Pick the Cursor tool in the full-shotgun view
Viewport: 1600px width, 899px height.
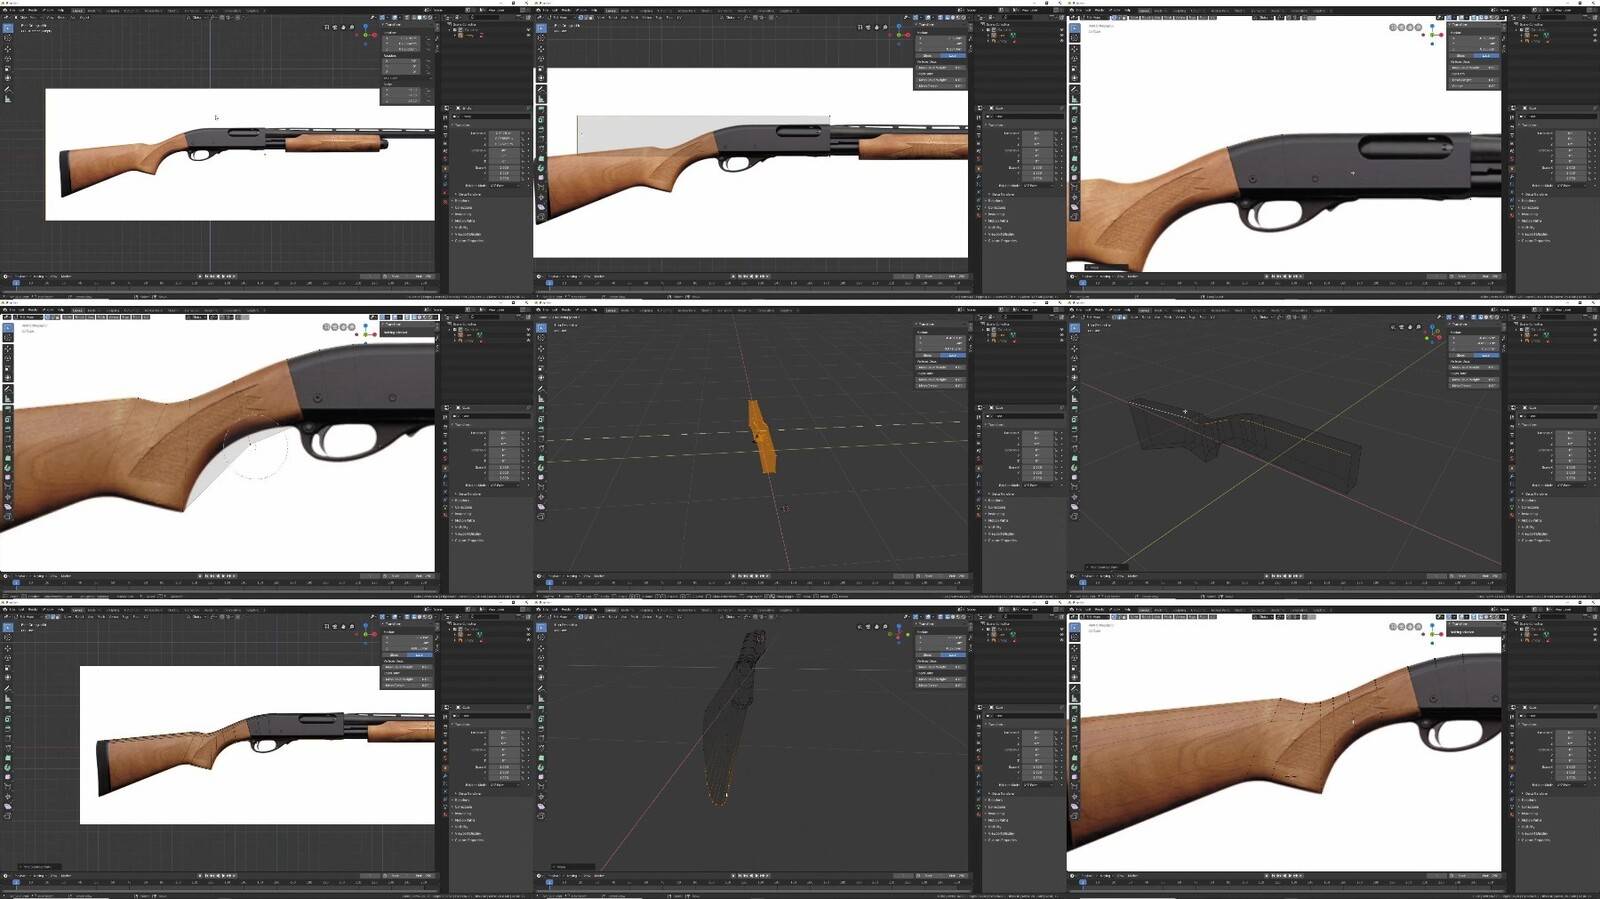(x=8, y=39)
